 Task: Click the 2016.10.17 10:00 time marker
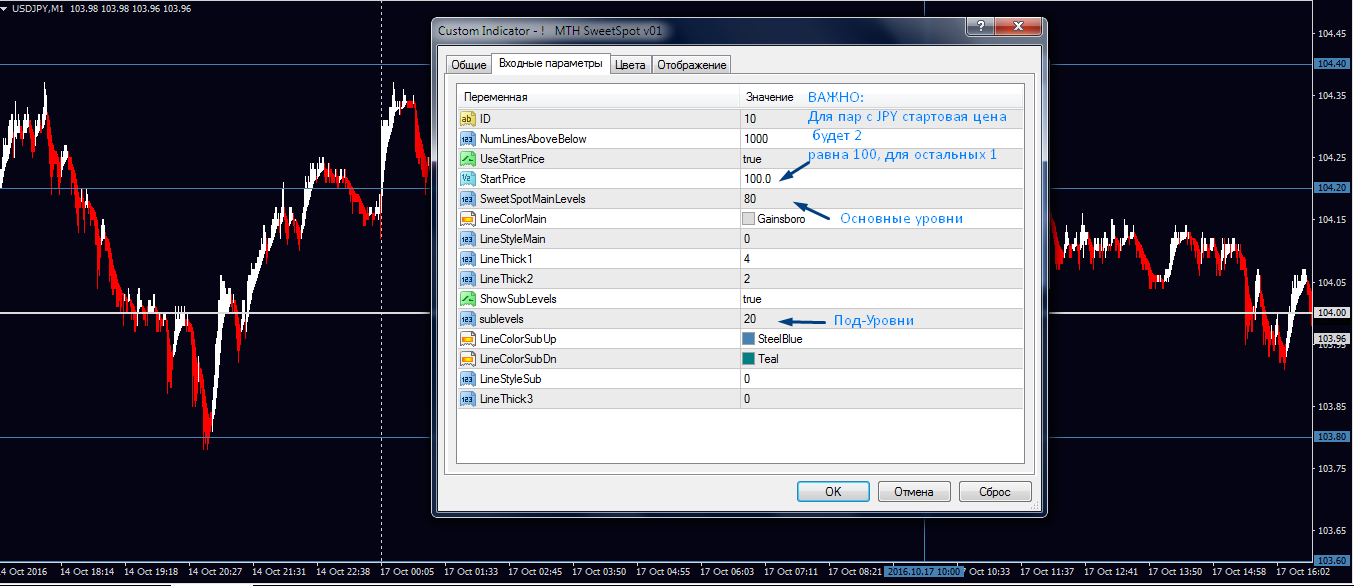click(x=925, y=572)
